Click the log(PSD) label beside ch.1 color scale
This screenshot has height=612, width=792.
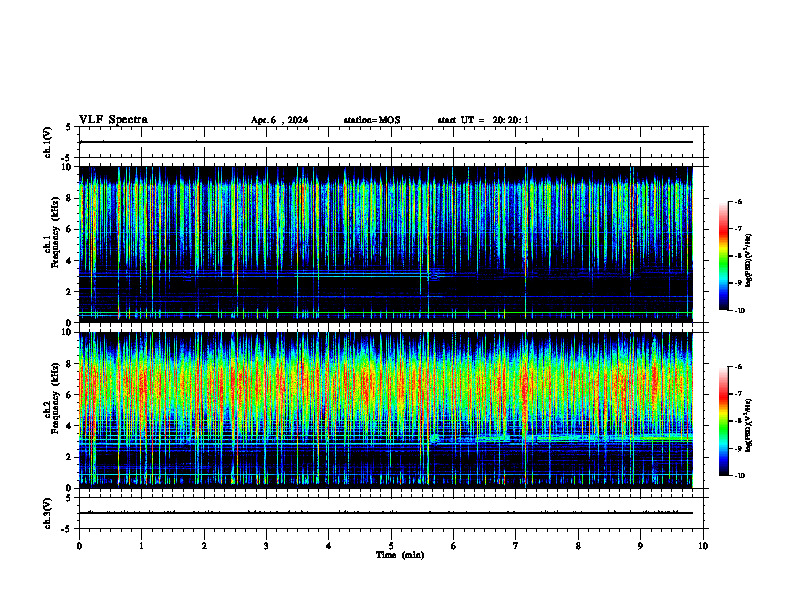749,260
